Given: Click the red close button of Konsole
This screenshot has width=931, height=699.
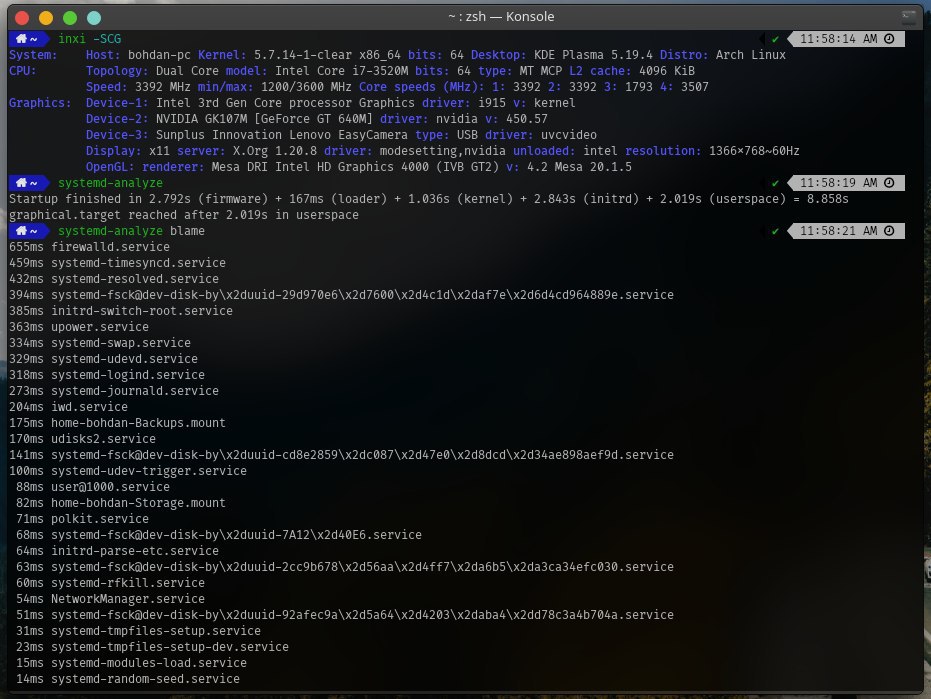Looking at the screenshot, I should click(22, 18).
